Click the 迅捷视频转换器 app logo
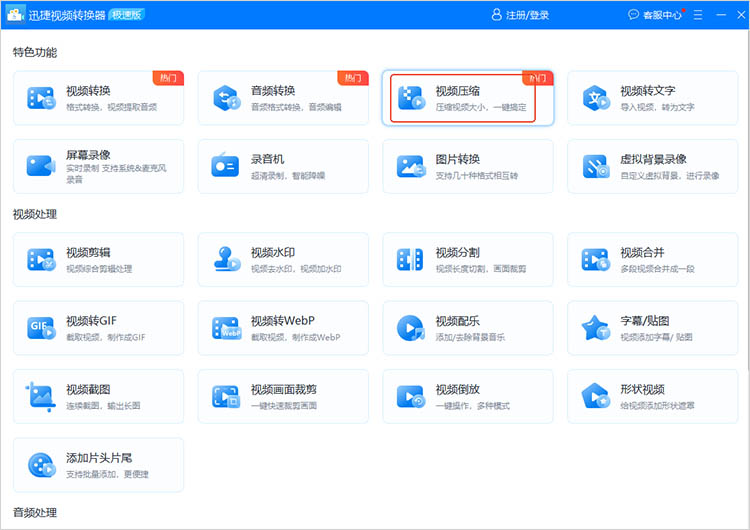Image resolution: width=750 pixels, height=530 pixels. 15,14
